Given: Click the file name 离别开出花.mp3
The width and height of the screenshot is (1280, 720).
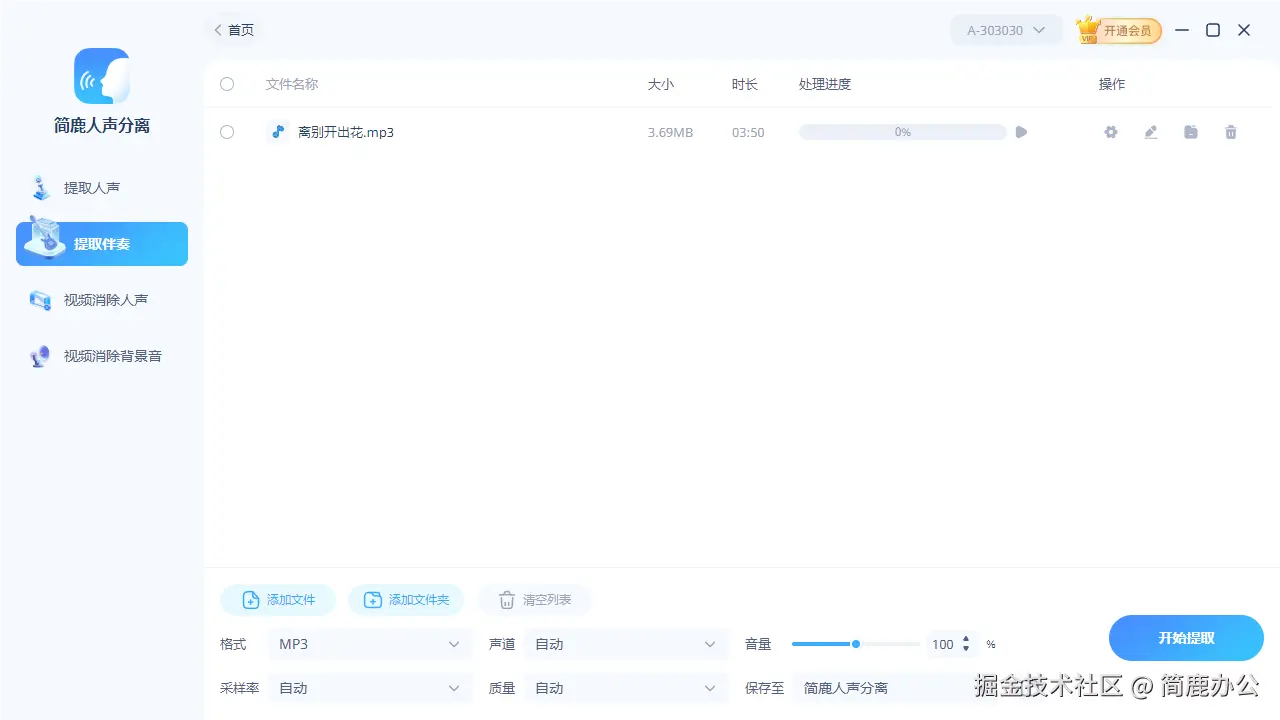Looking at the screenshot, I should pos(346,132).
